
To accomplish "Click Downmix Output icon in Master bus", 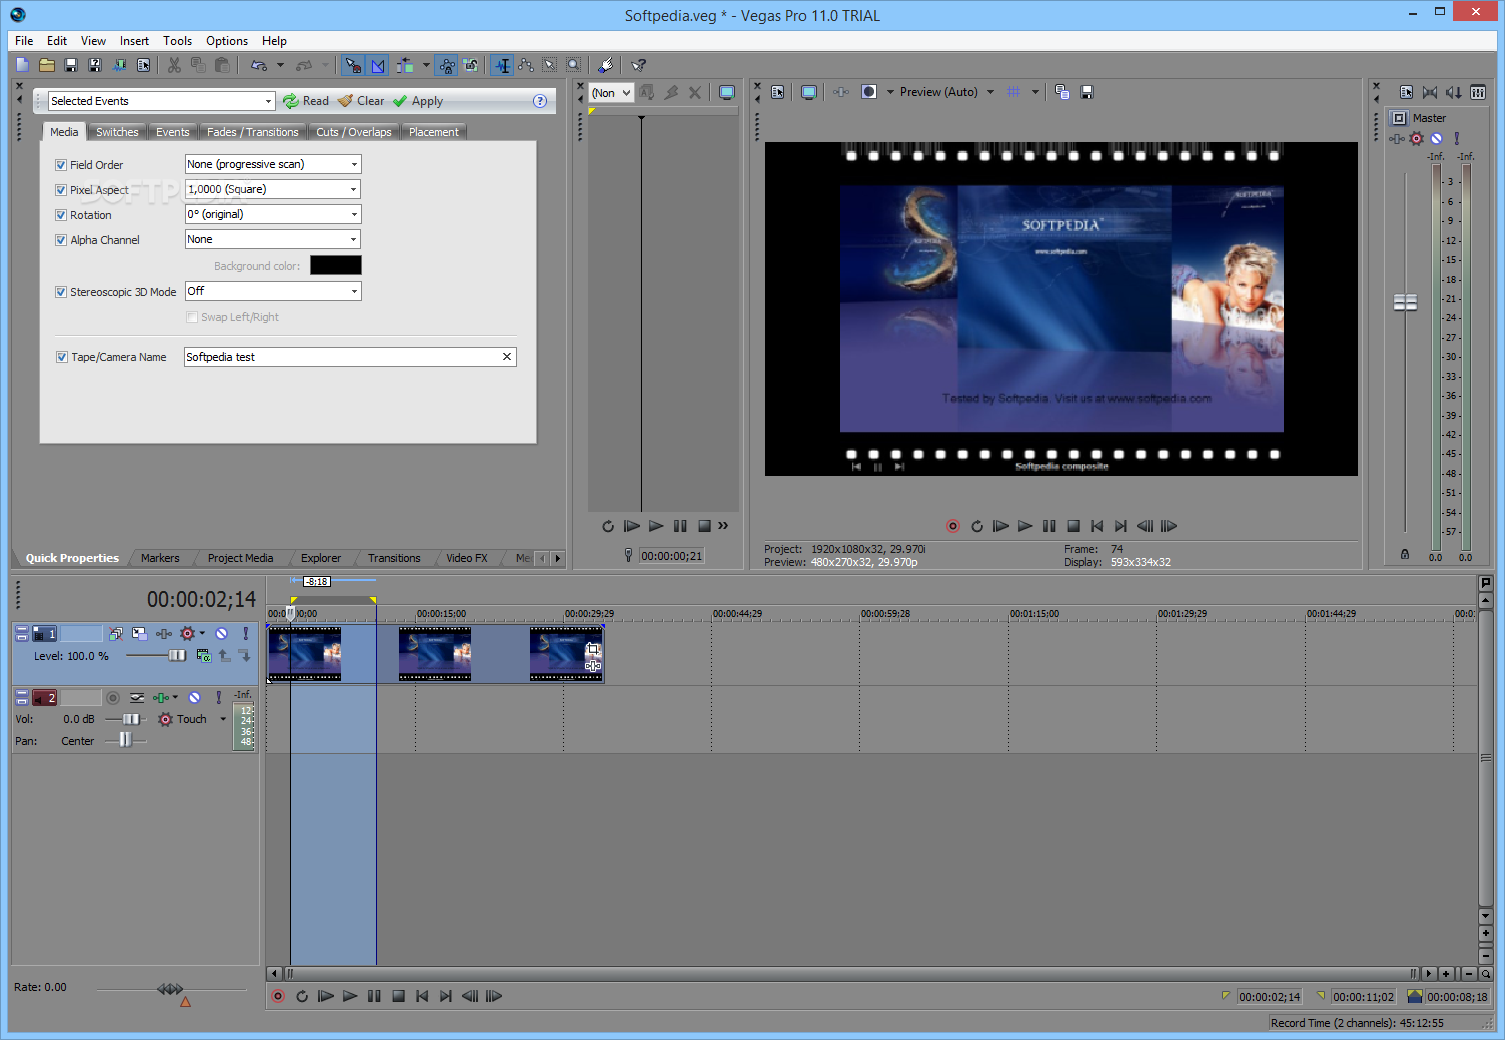I will click(x=1430, y=92).
